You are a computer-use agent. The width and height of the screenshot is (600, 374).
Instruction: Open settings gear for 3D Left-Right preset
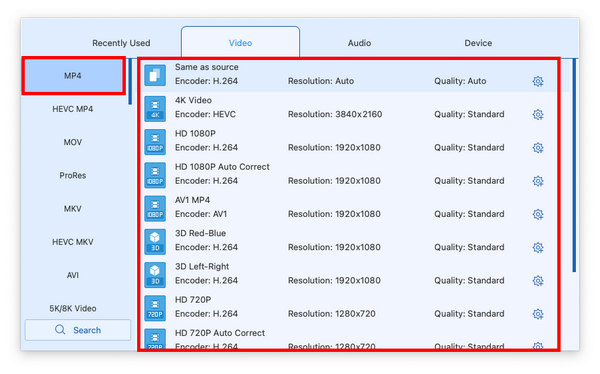tap(538, 281)
